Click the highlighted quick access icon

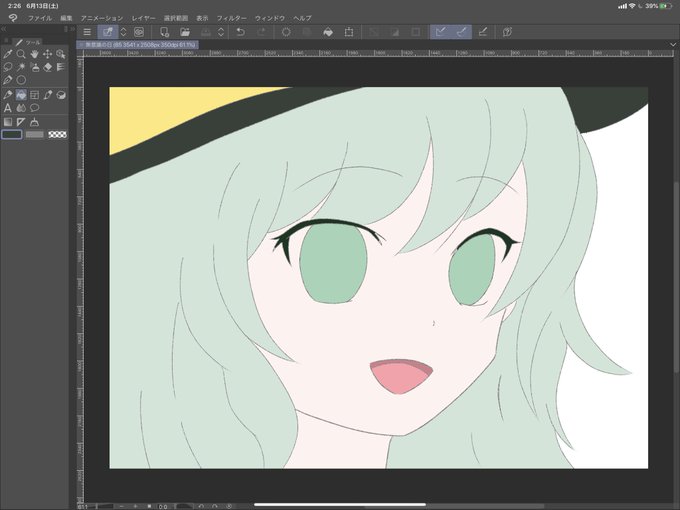(x=108, y=32)
